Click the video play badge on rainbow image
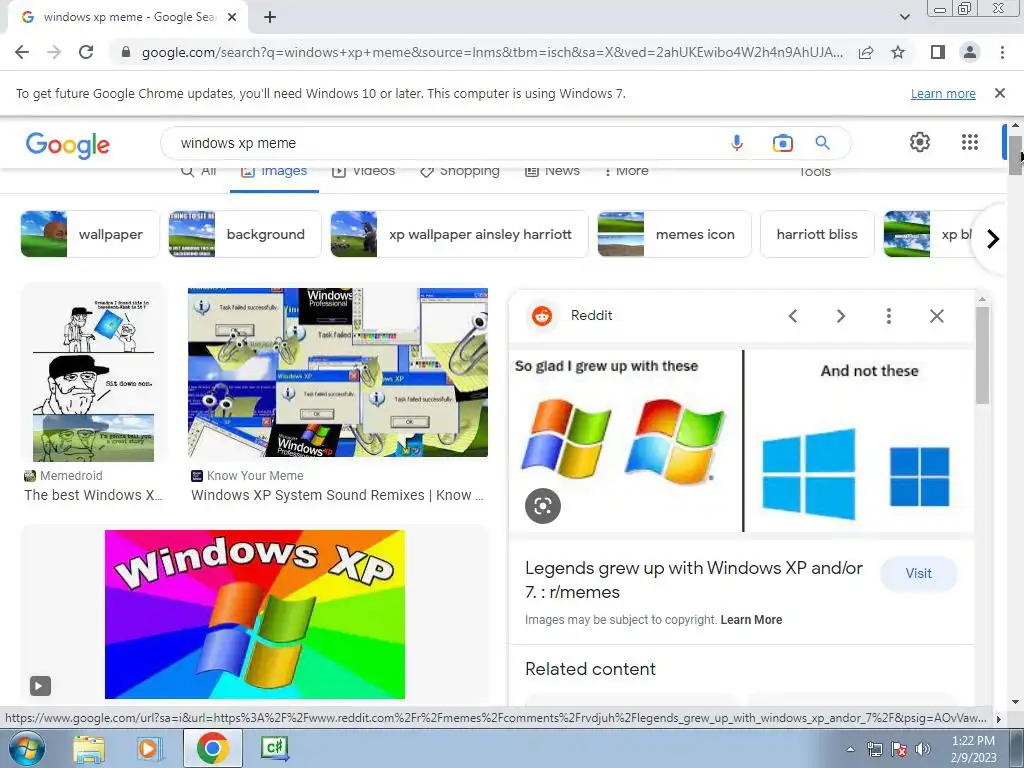 [40, 686]
